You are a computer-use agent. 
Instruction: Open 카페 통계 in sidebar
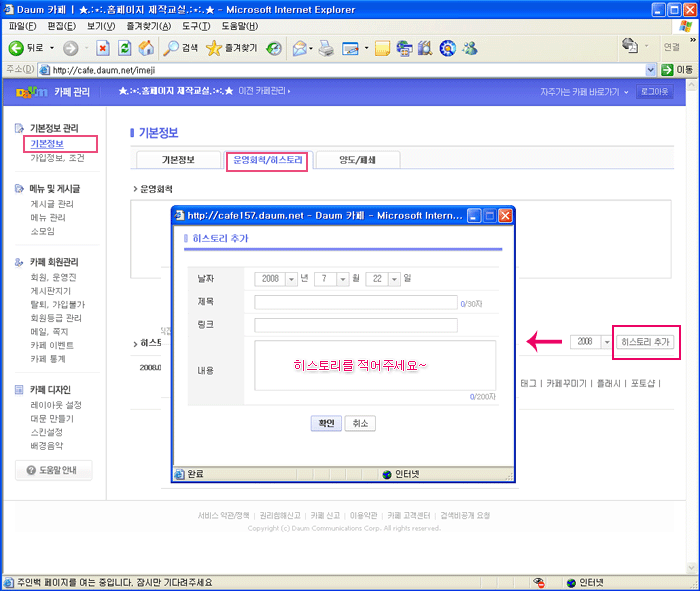click(x=48, y=359)
